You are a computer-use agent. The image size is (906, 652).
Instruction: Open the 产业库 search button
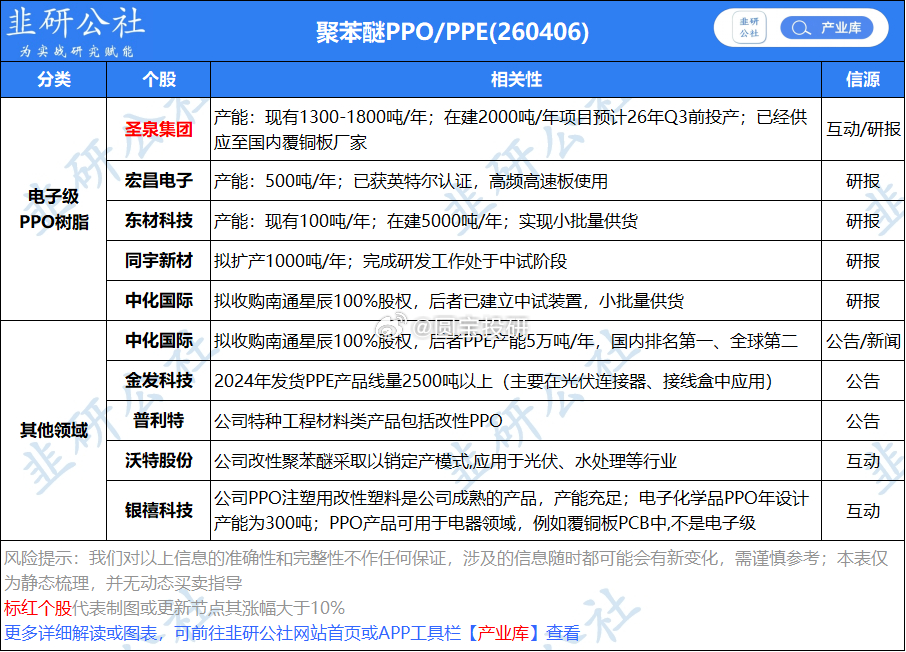[826, 28]
